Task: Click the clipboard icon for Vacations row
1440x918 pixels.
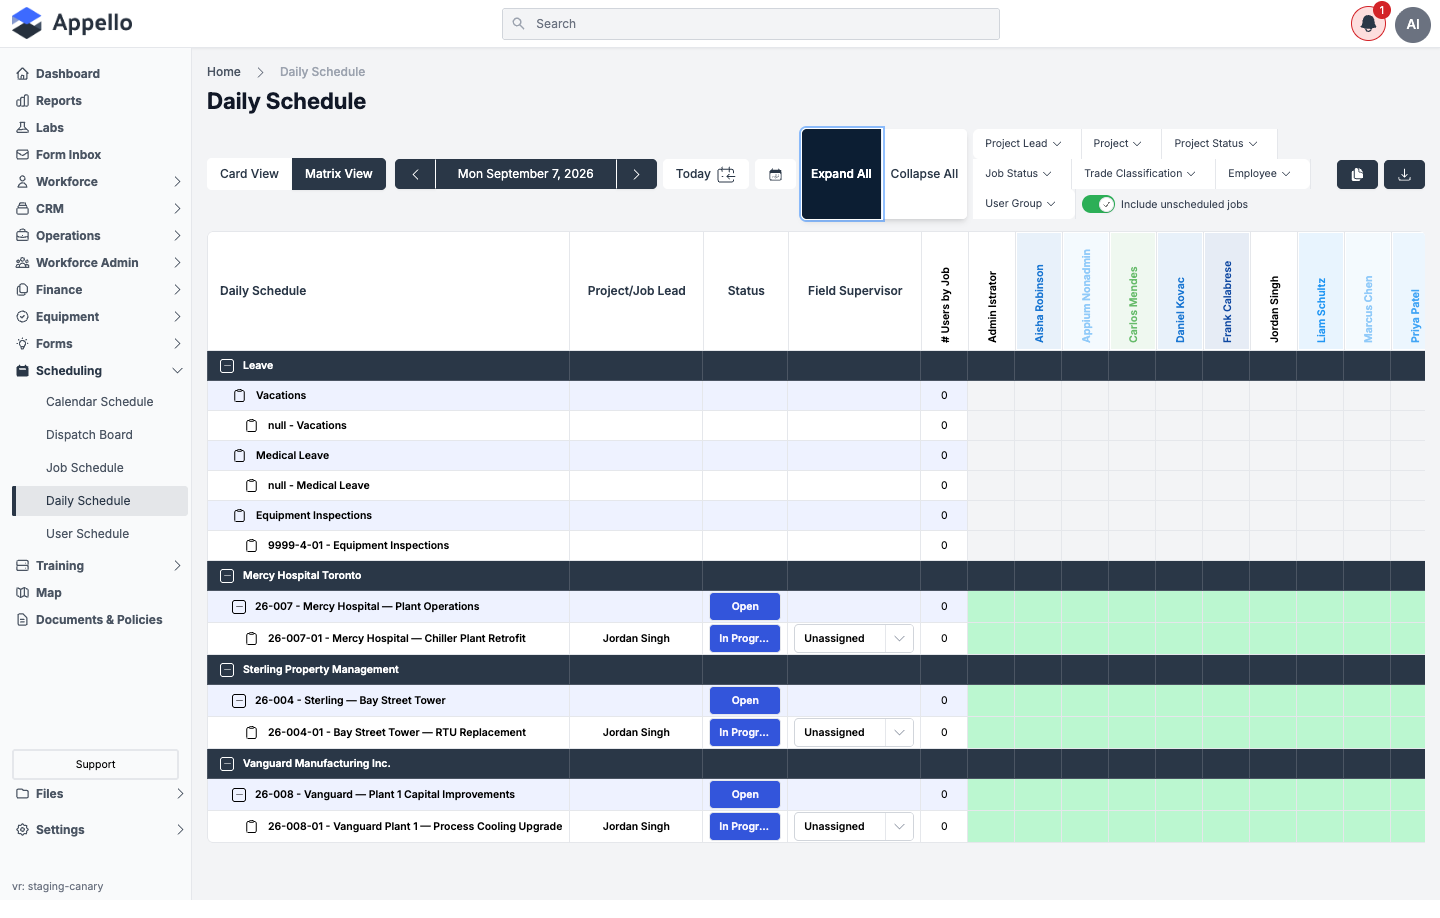Action: pyautogui.click(x=239, y=396)
